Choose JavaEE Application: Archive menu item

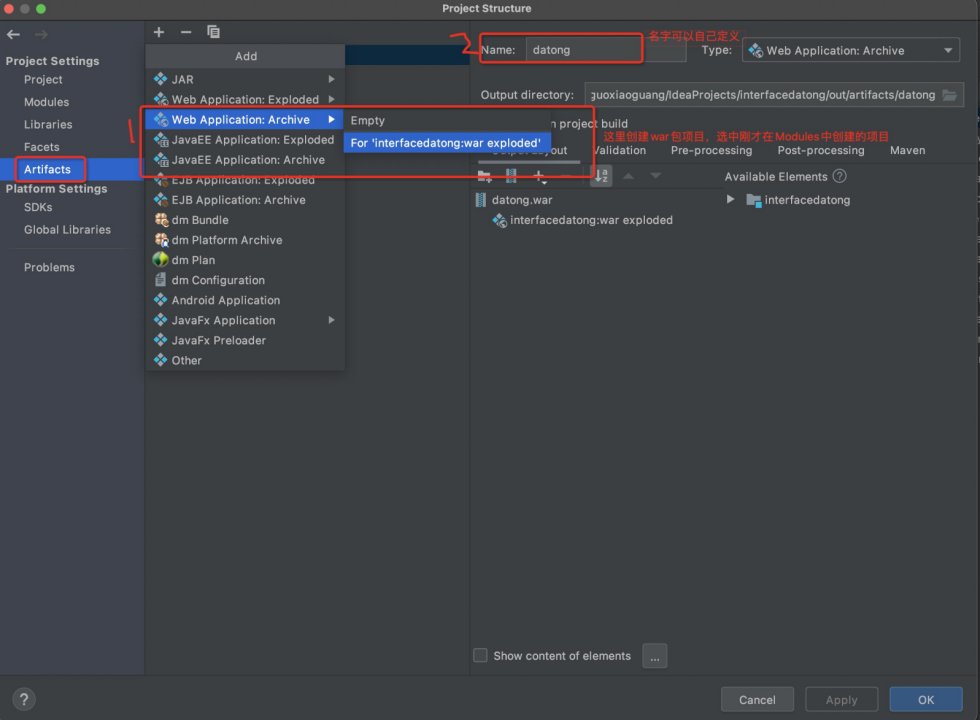pyautogui.click(x=245, y=159)
